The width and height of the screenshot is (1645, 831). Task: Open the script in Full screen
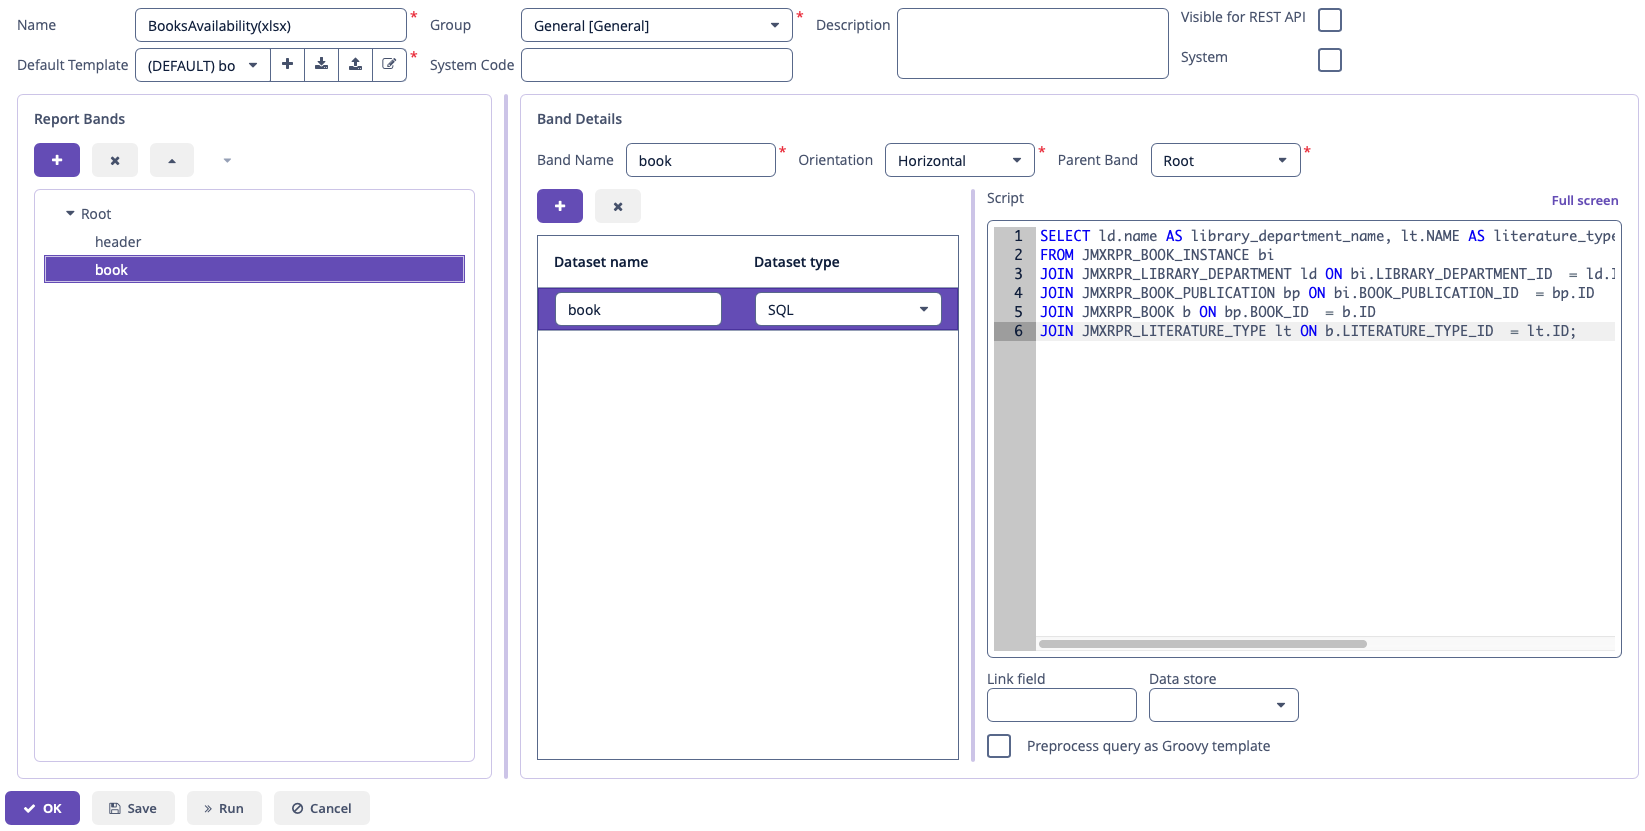point(1585,200)
